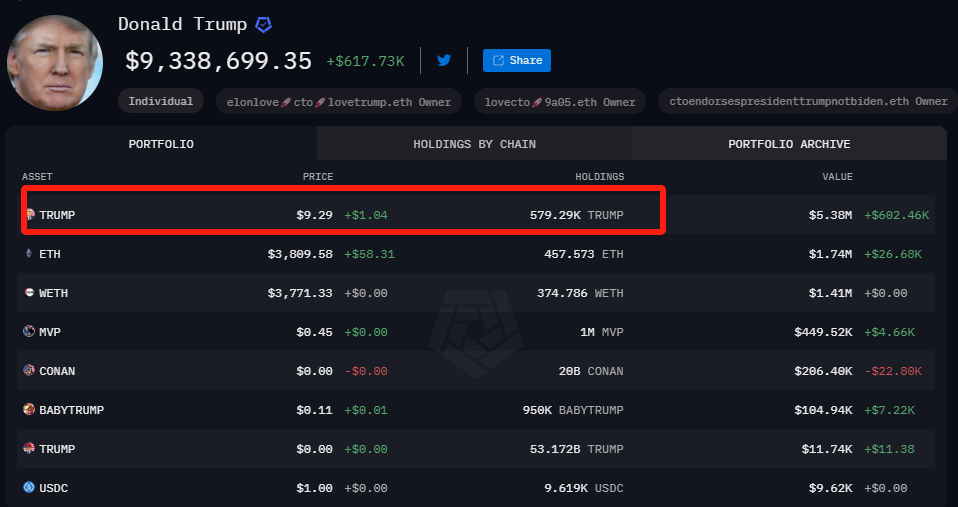Open the Donald Trump profile photo

click(x=55, y=63)
